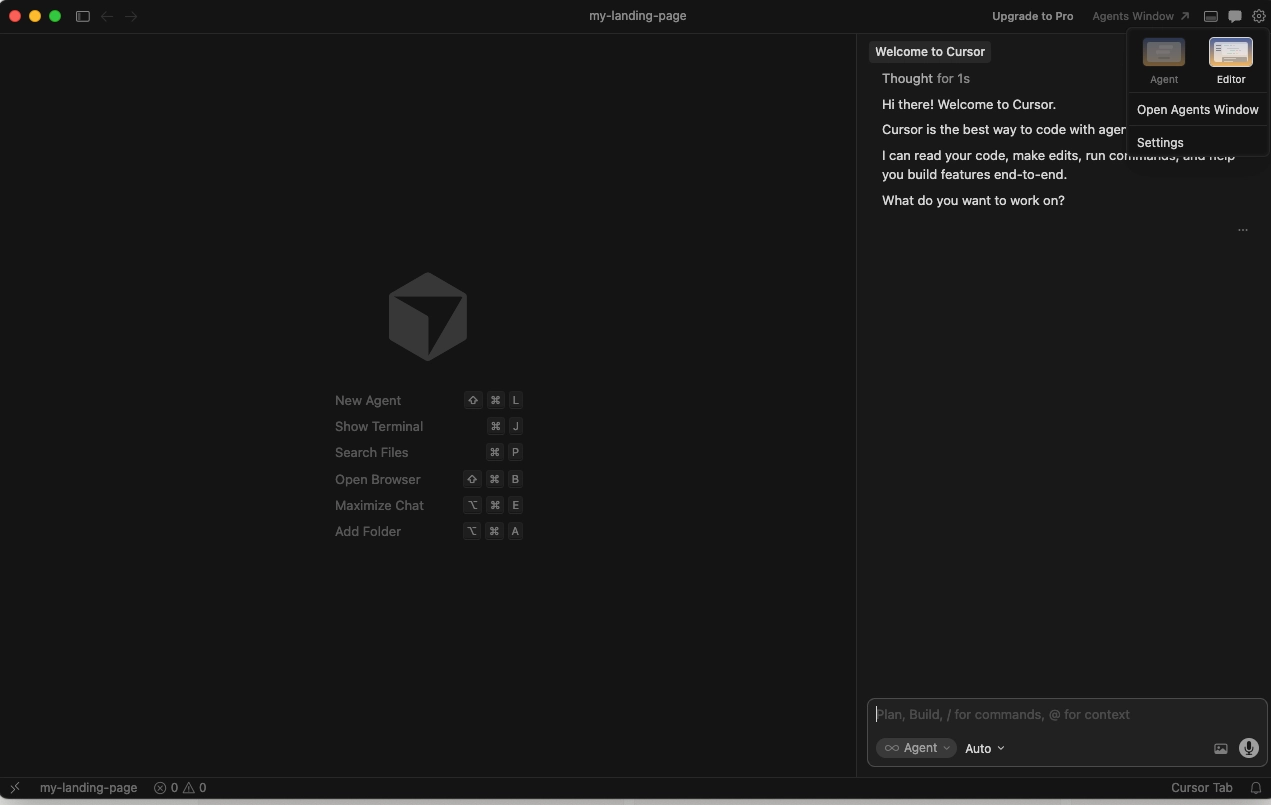This screenshot has height=805, width=1271.
Task: Click the yellow minimize window button
Action: point(35,16)
